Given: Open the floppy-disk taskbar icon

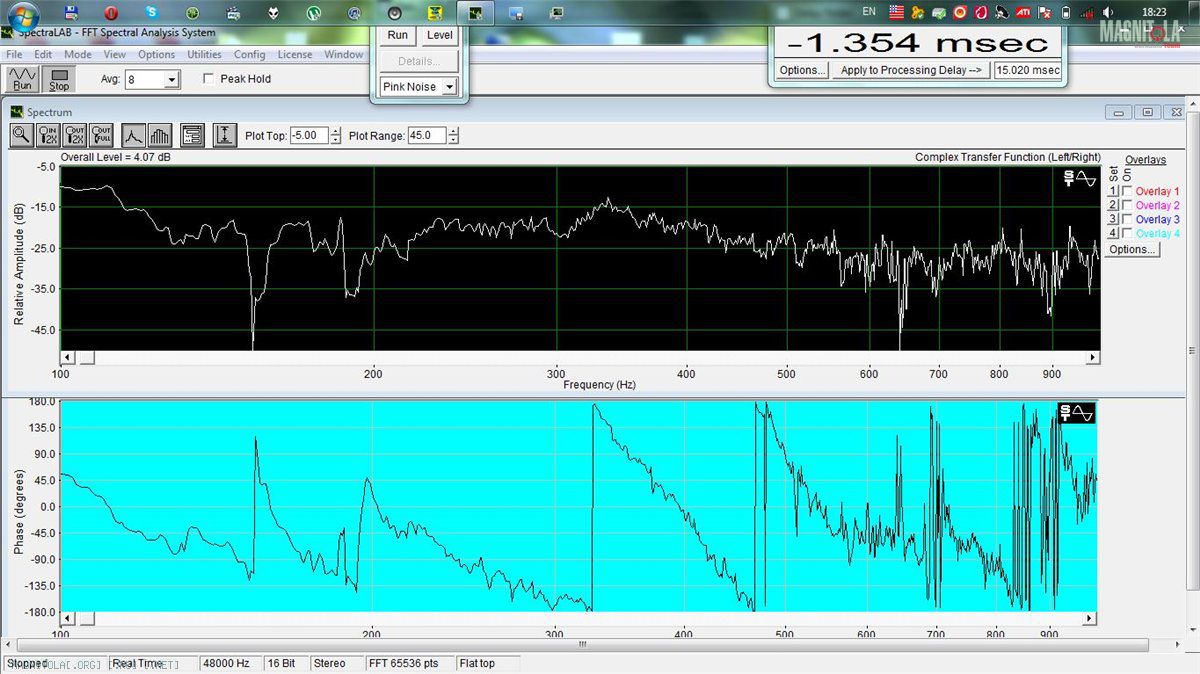Looking at the screenshot, I should pos(70,13).
